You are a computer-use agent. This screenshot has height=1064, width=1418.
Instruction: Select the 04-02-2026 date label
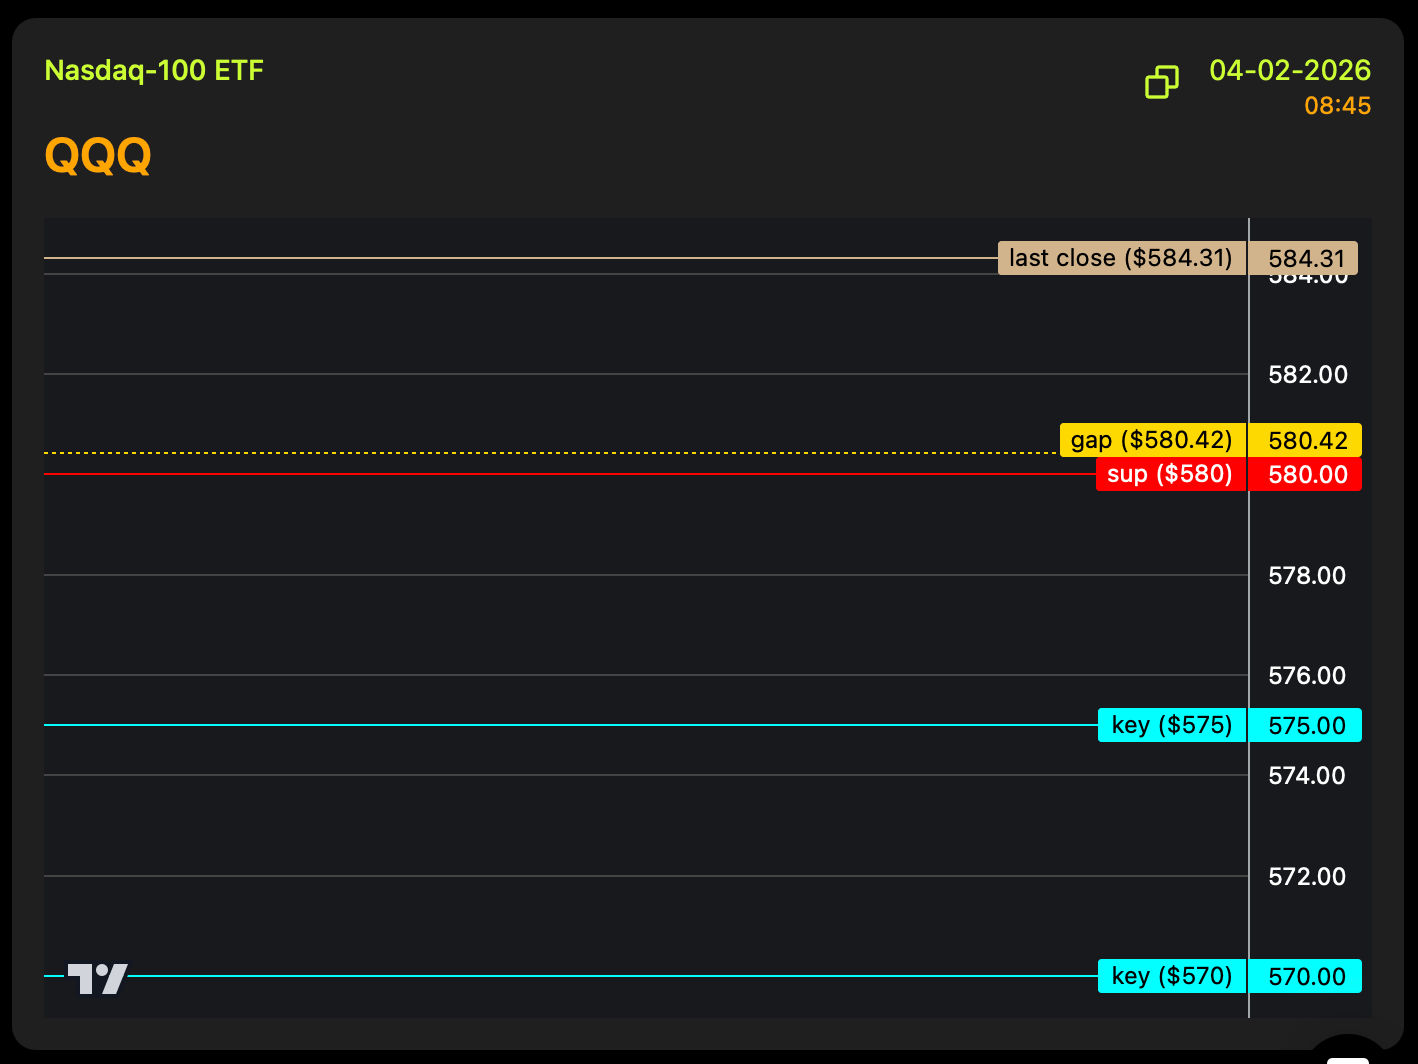pos(1289,71)
